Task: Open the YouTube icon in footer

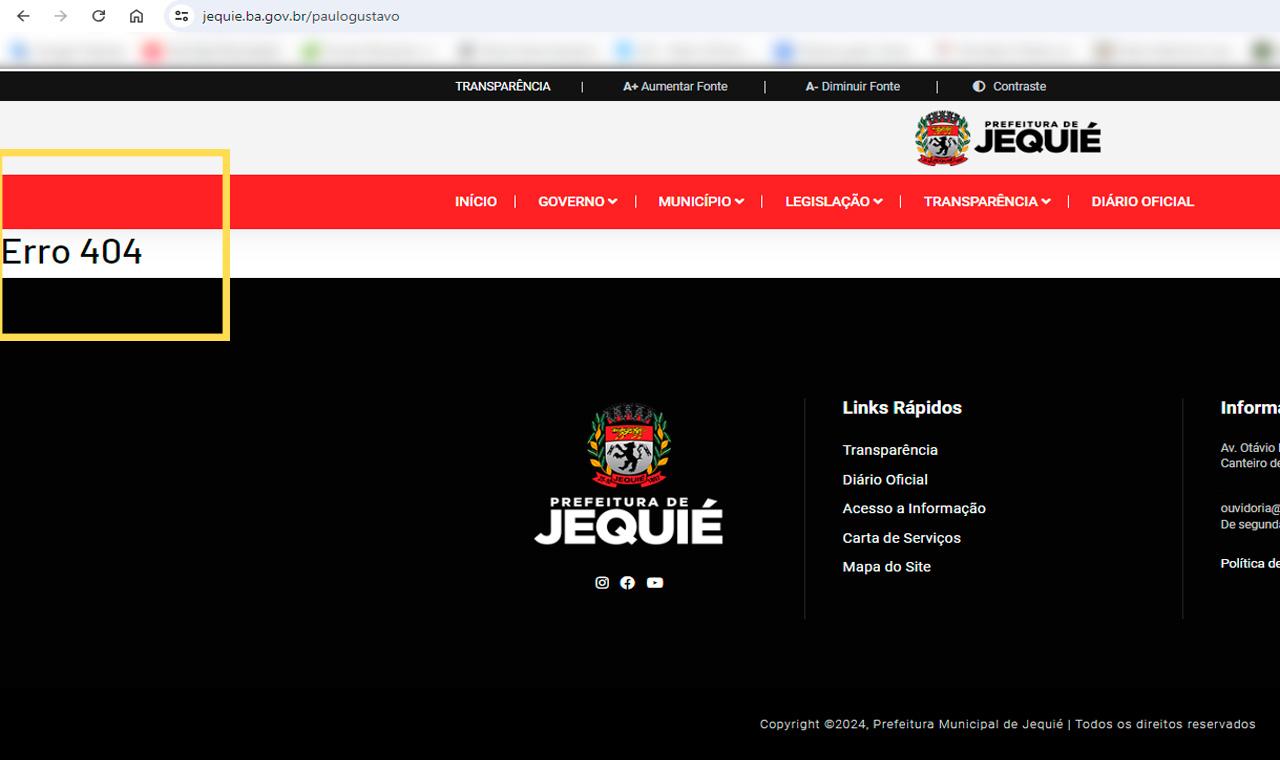Action: click(655, 583)
